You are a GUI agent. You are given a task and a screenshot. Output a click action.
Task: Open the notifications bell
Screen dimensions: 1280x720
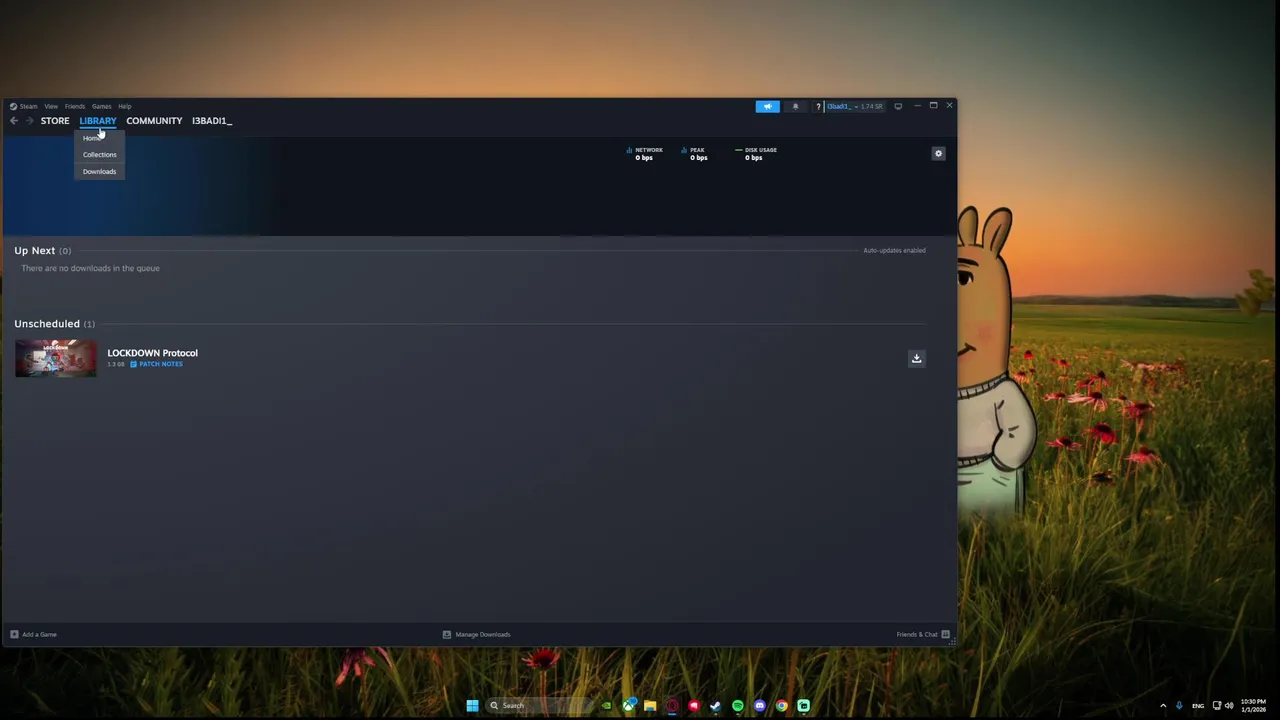pos(796,106)
